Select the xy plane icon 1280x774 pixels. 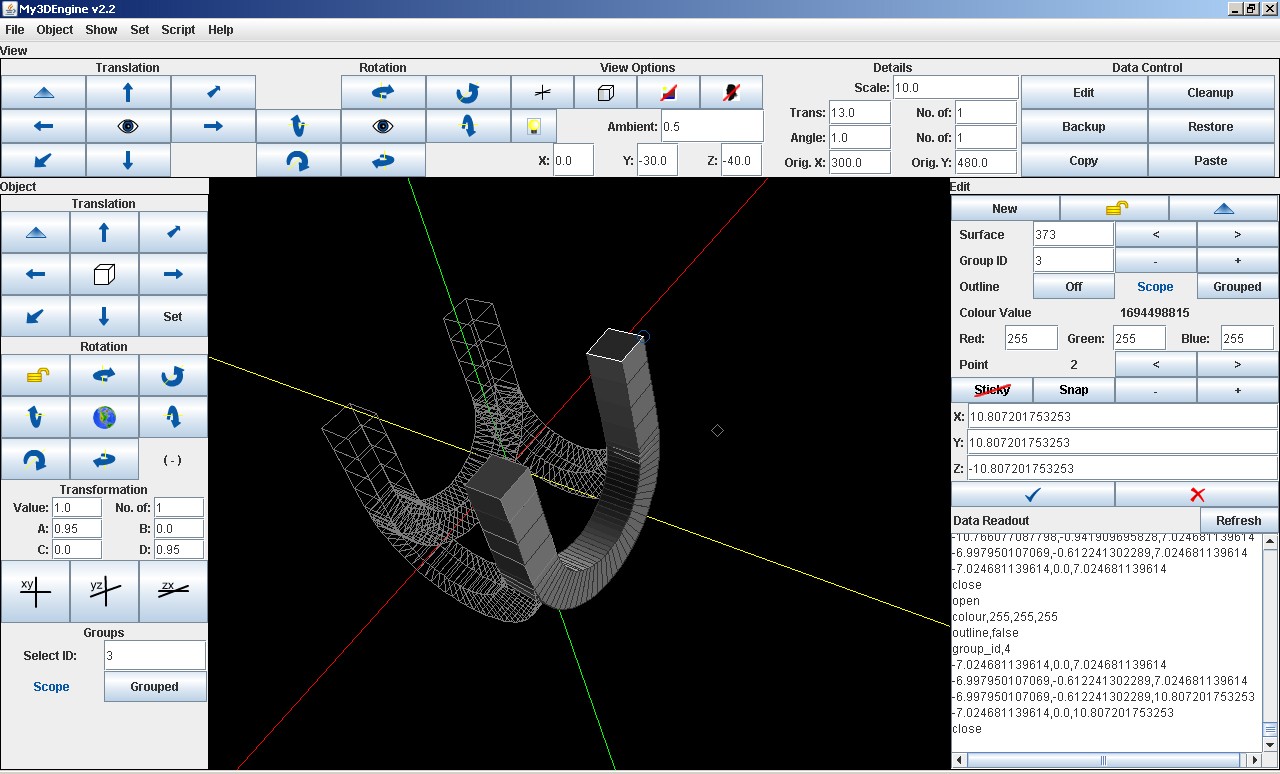[35, 591]
